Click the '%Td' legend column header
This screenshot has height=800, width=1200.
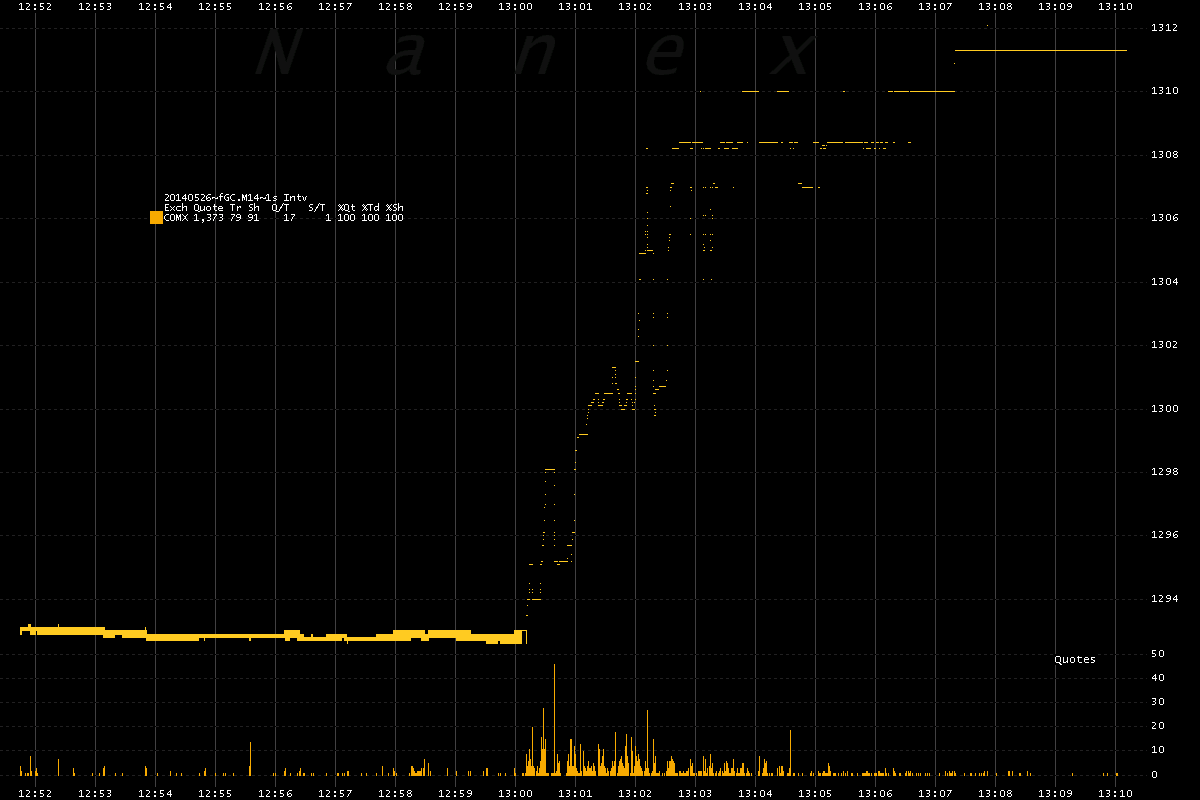point(371,207)
